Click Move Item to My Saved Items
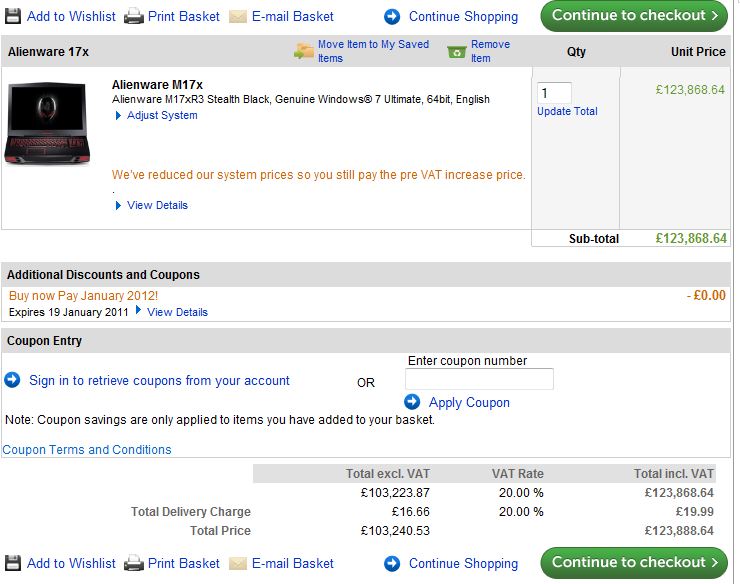Image resolution: width=740 pixels, height=584 pixels. [373, 51]
